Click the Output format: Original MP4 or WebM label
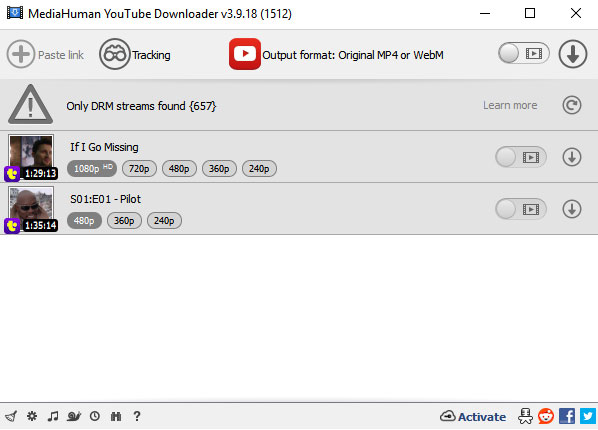598x430 pixels. (x=353, y=55)
